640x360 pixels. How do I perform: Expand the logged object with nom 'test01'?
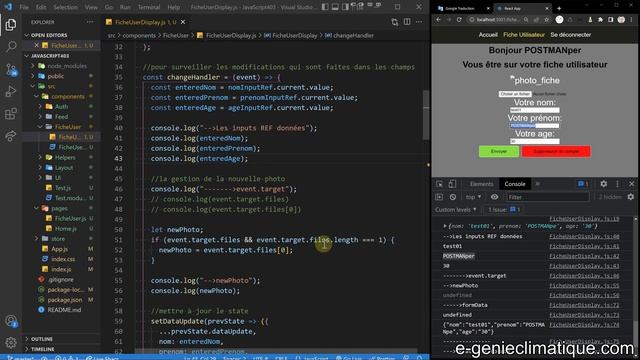[x=445, y=226]
